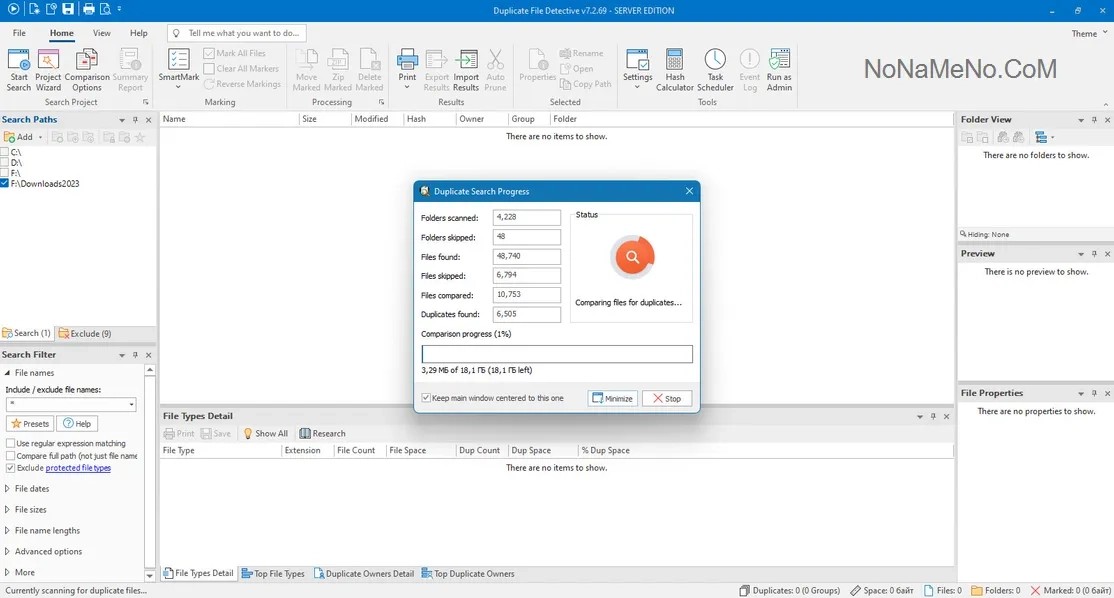Expand the Advanced options section
The image size is (1114, 598).
tap(48, 552)
